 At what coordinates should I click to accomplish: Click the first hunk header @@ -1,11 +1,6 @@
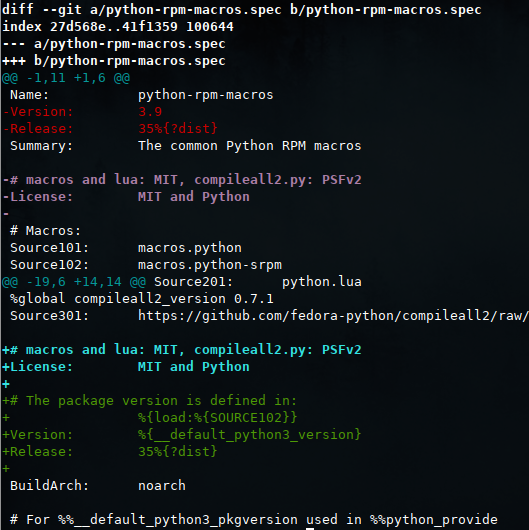click(x=66, y=78)
